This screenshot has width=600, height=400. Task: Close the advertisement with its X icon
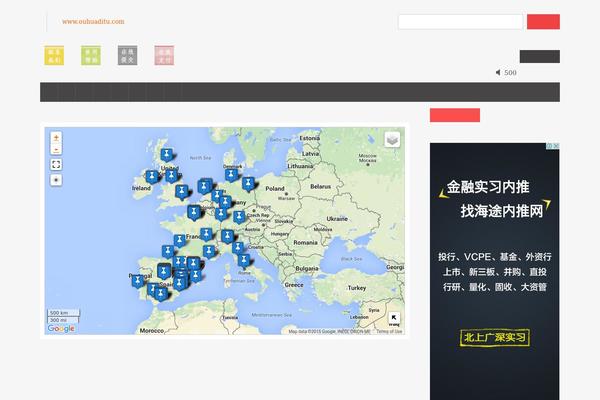[x=556, y=146]
